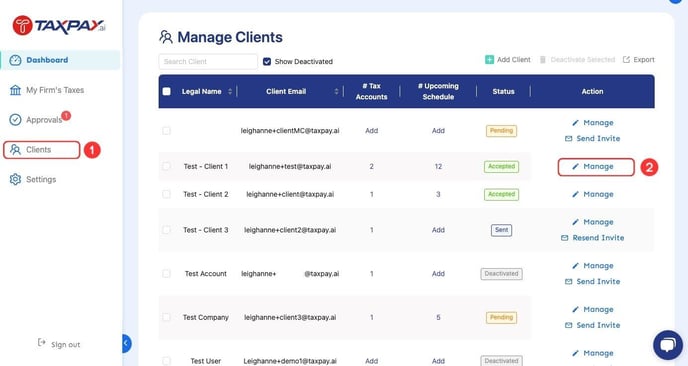
Task: Manage Test - Client 1
Action: [x=596, y=167]
